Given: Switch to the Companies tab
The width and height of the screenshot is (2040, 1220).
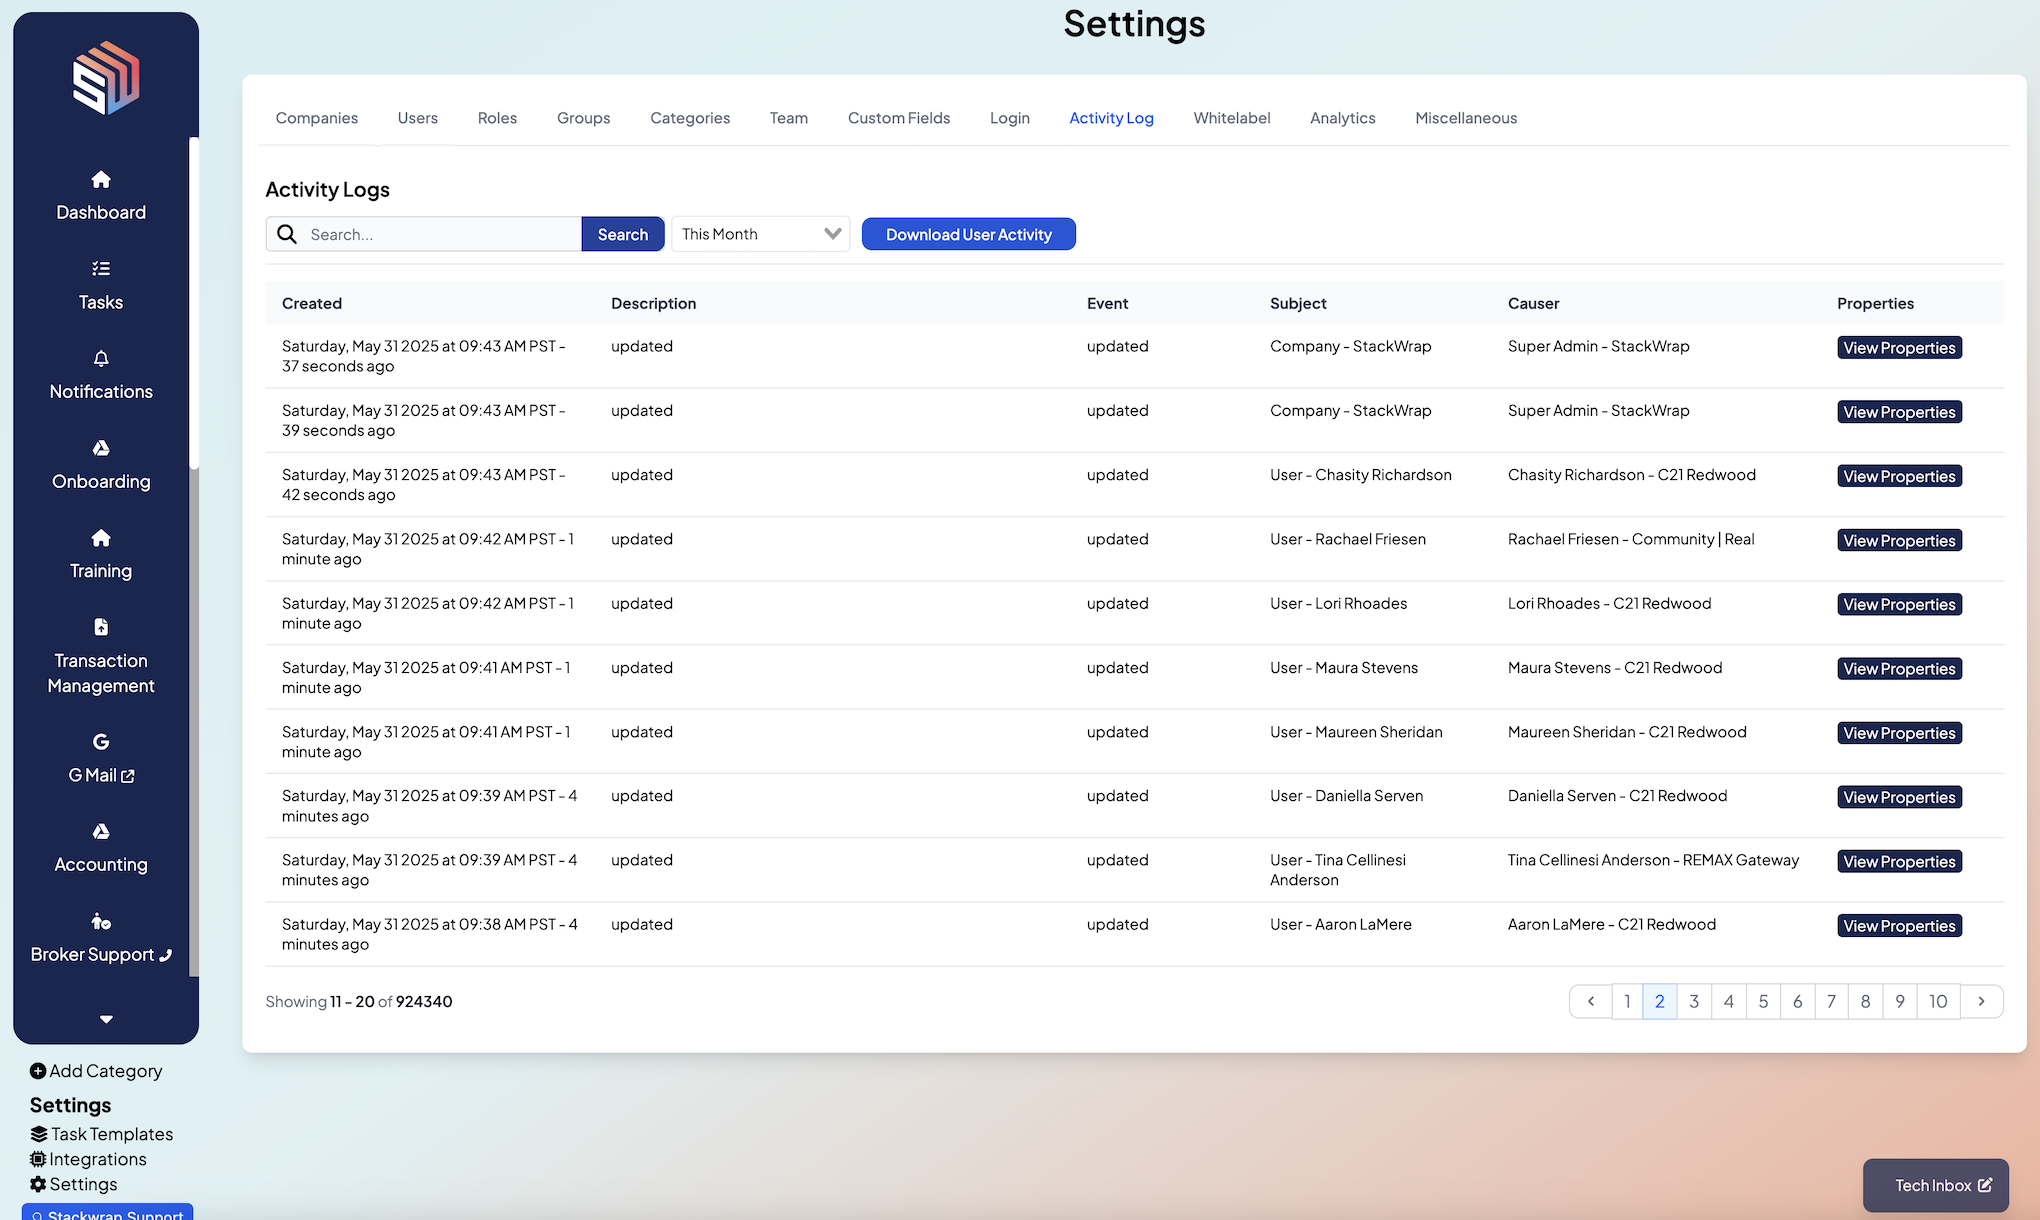Looking at the screenshot, I should (317, 118).
